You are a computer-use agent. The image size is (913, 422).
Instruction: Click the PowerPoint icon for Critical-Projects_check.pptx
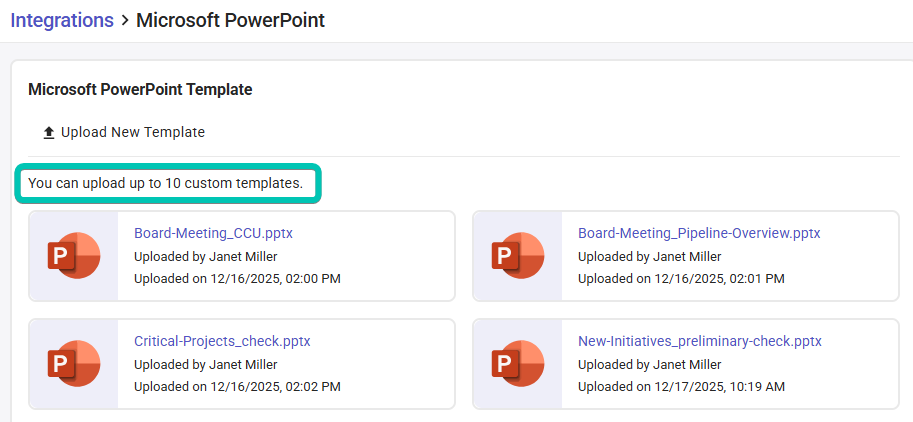73,364
